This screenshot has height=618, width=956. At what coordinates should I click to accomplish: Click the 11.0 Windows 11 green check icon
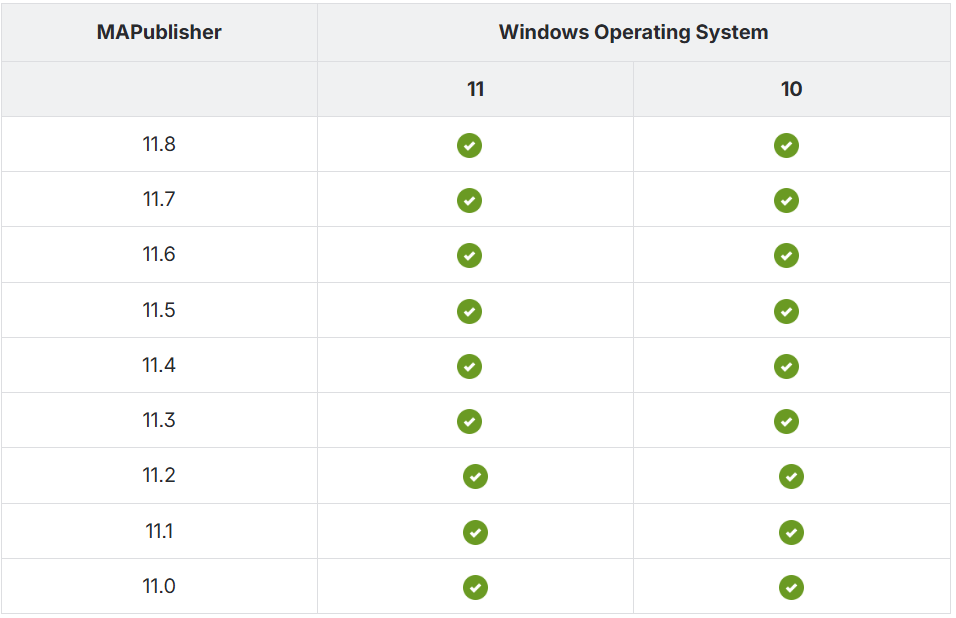coord(475,587)
